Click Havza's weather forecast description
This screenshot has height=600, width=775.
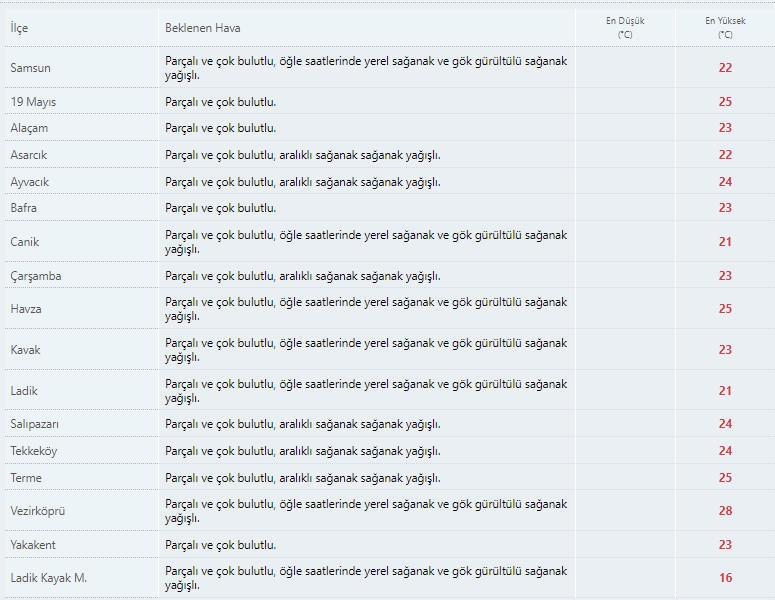pyautogui.click(x=366, y=309)
